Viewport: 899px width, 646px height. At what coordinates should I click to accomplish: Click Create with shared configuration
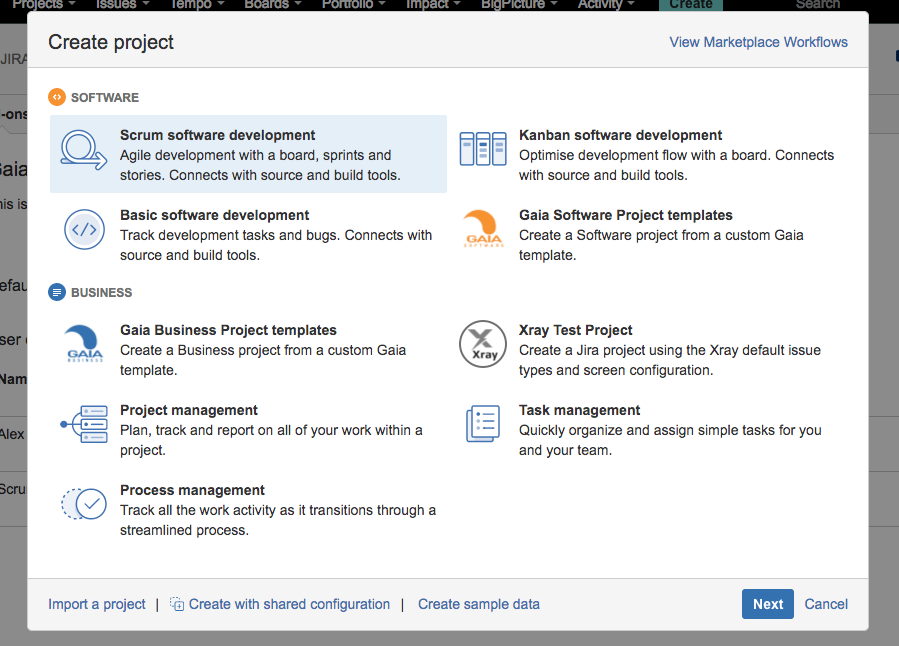pyautogui.click(x=288, y=604)
